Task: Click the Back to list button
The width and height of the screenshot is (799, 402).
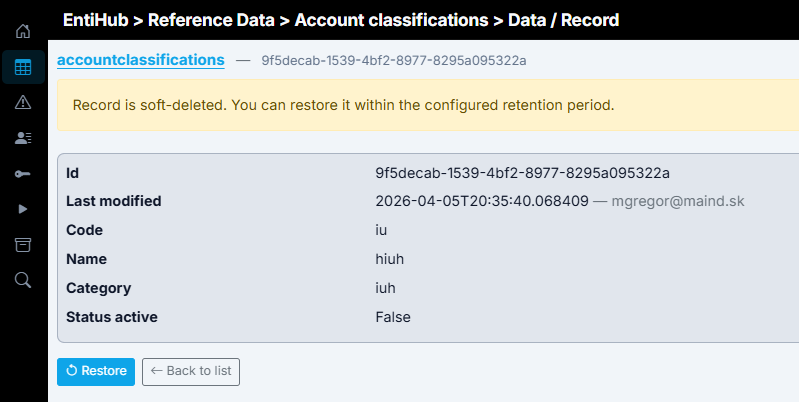Action: pyautogui.click(x=191, y=372)
